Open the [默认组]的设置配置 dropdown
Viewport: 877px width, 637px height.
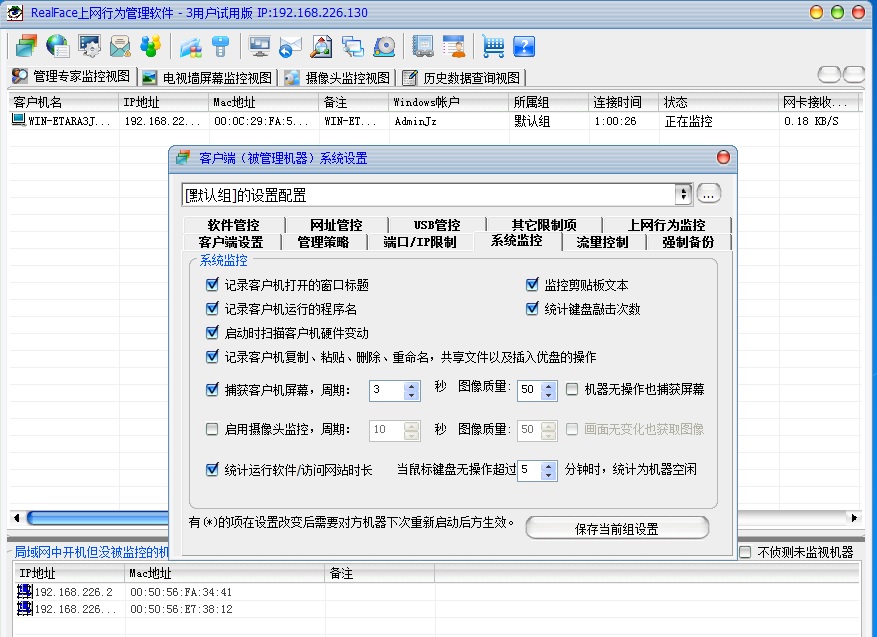click(x=683, y=195)
